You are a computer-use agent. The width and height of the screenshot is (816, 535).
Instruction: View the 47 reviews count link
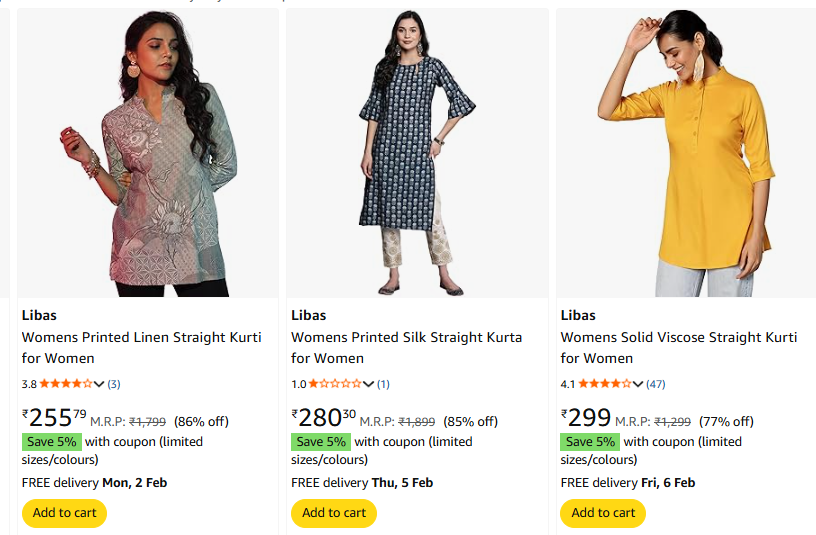pyautogui.click(x=656, y=384)
